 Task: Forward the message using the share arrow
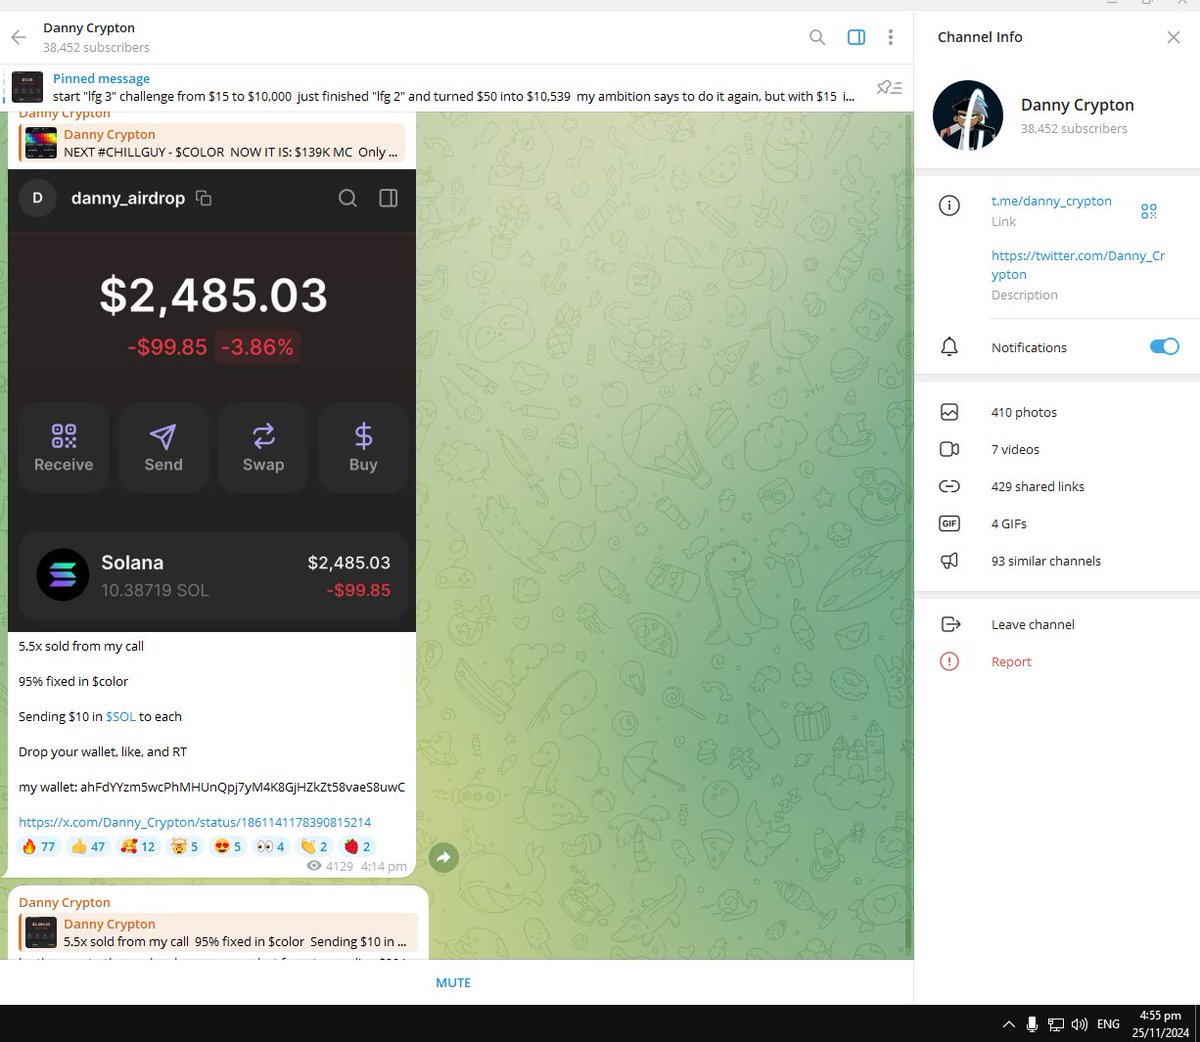tap(443, 857)
